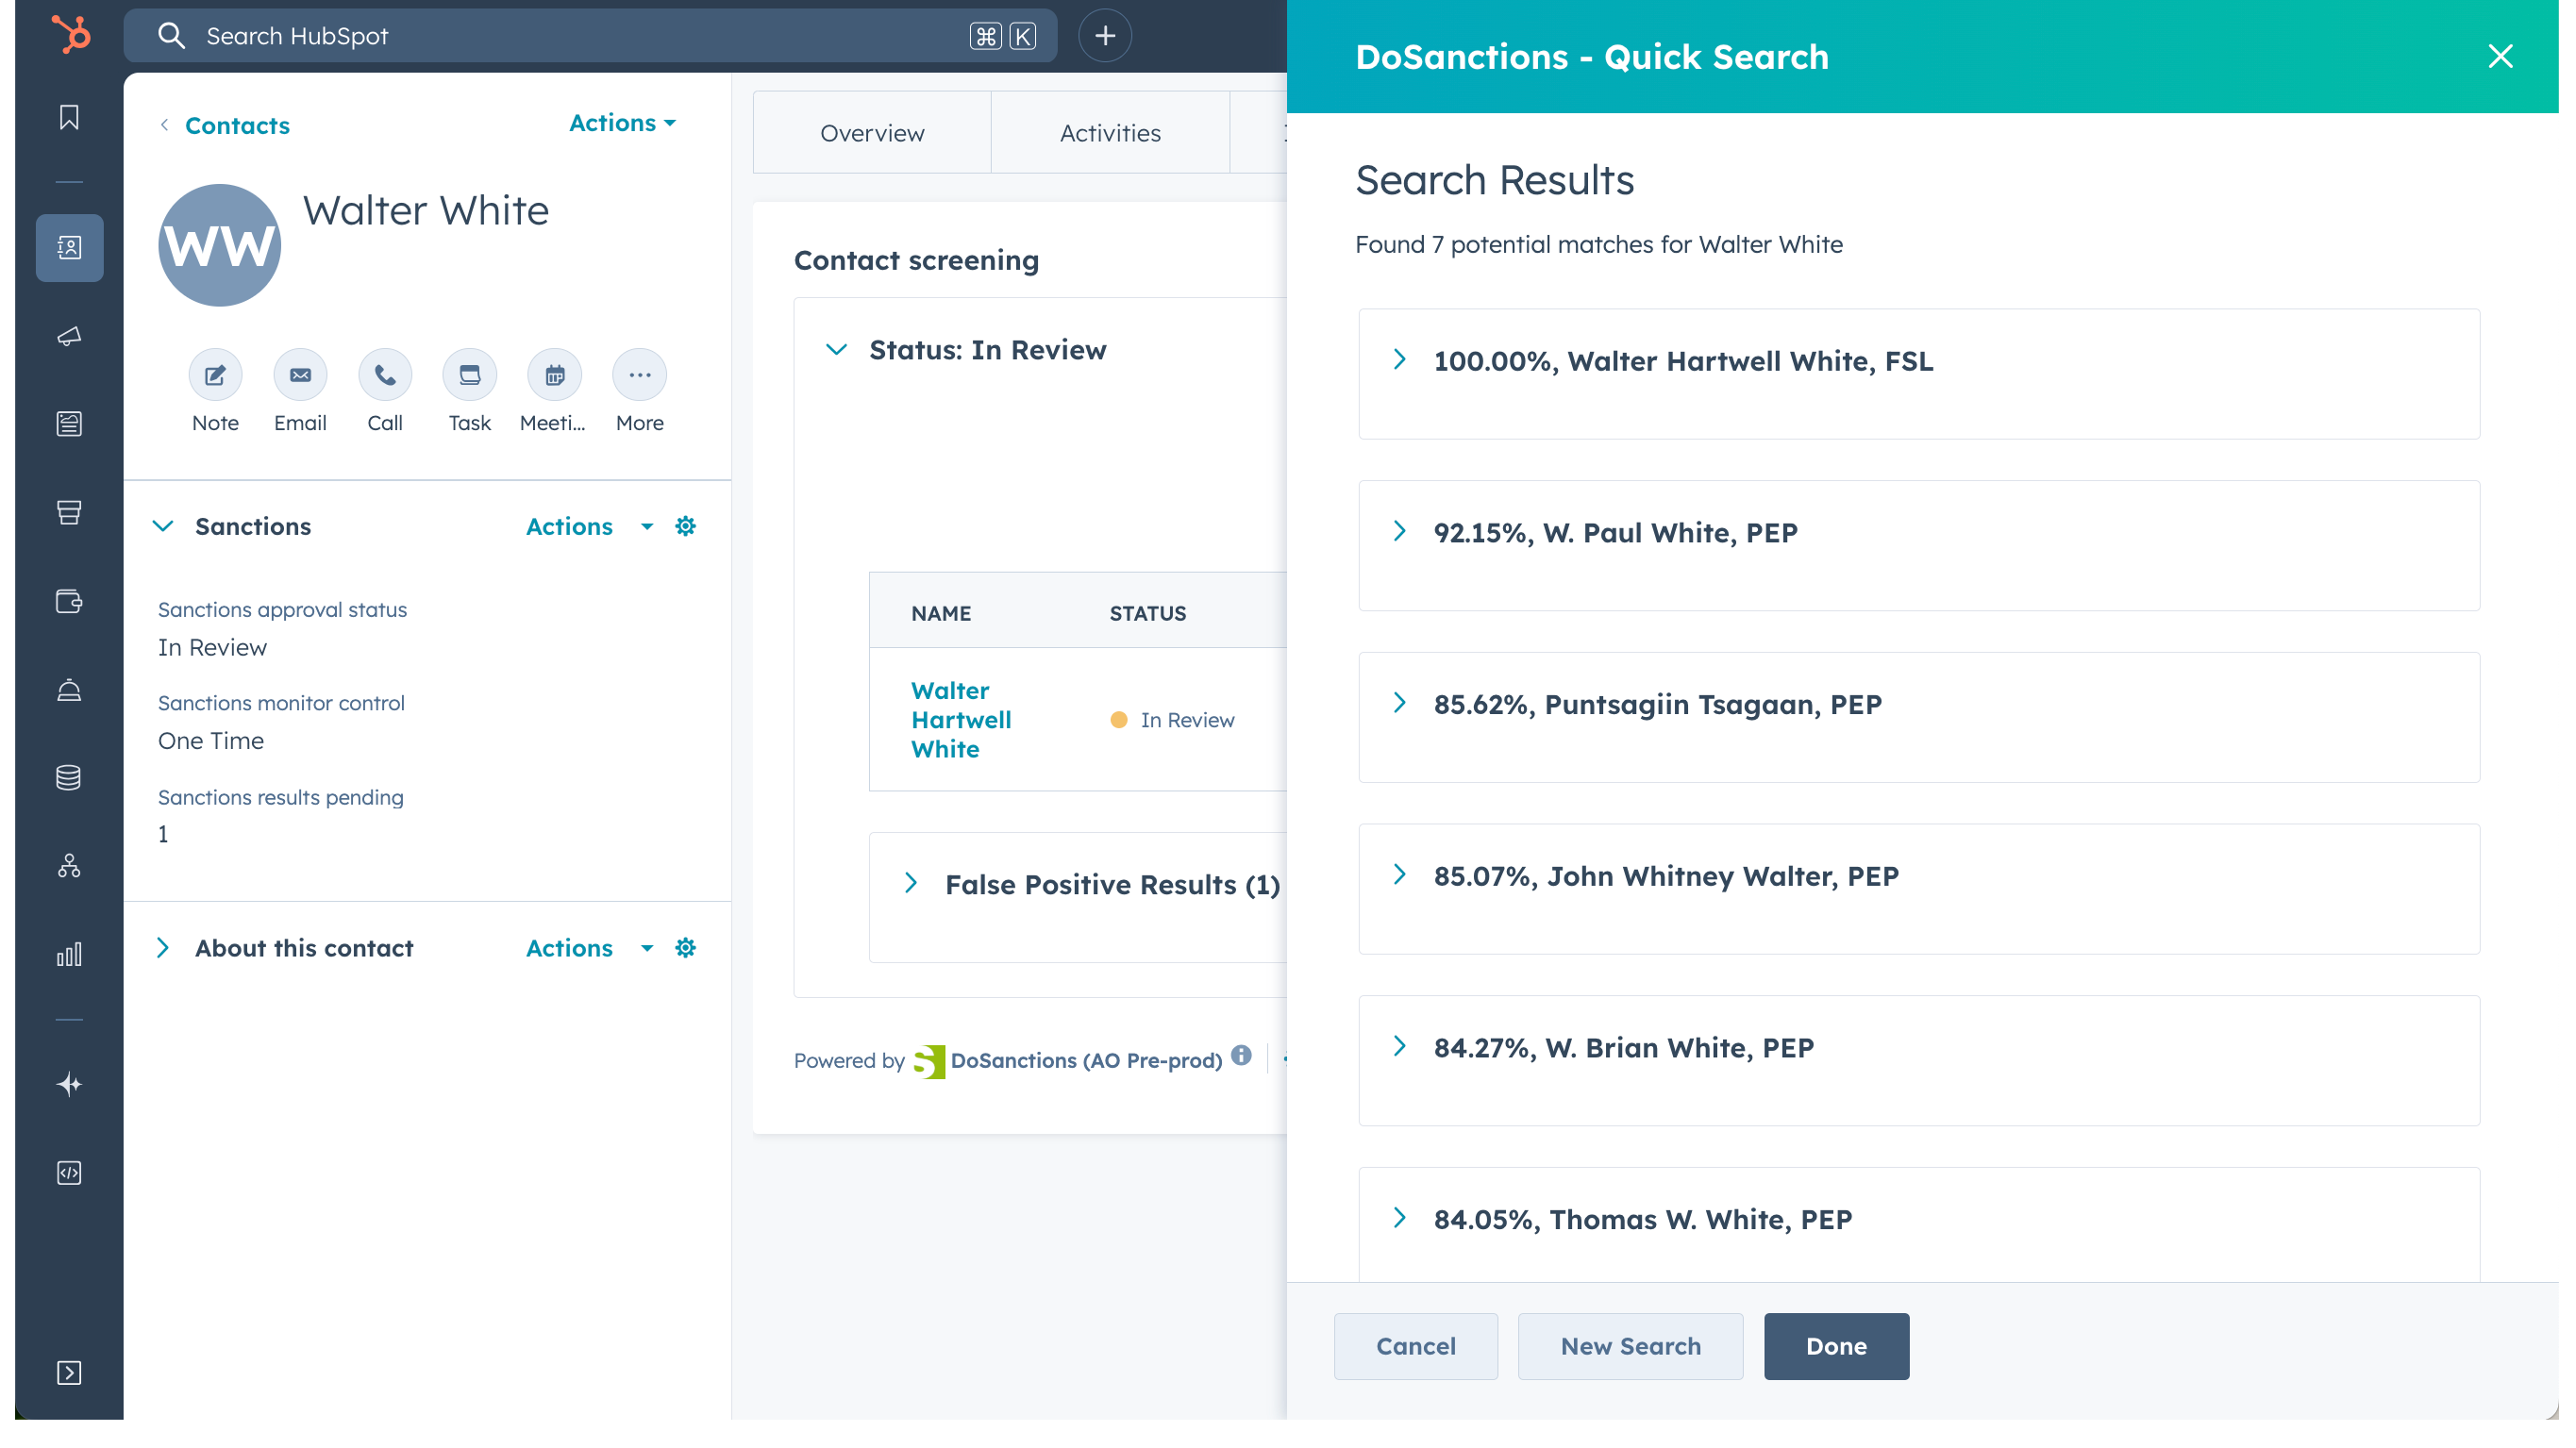The height and width of the screenshot is (1448, 2576).
Task: Open the Marketing megaphone icon
Action: (x=69, y=337)
